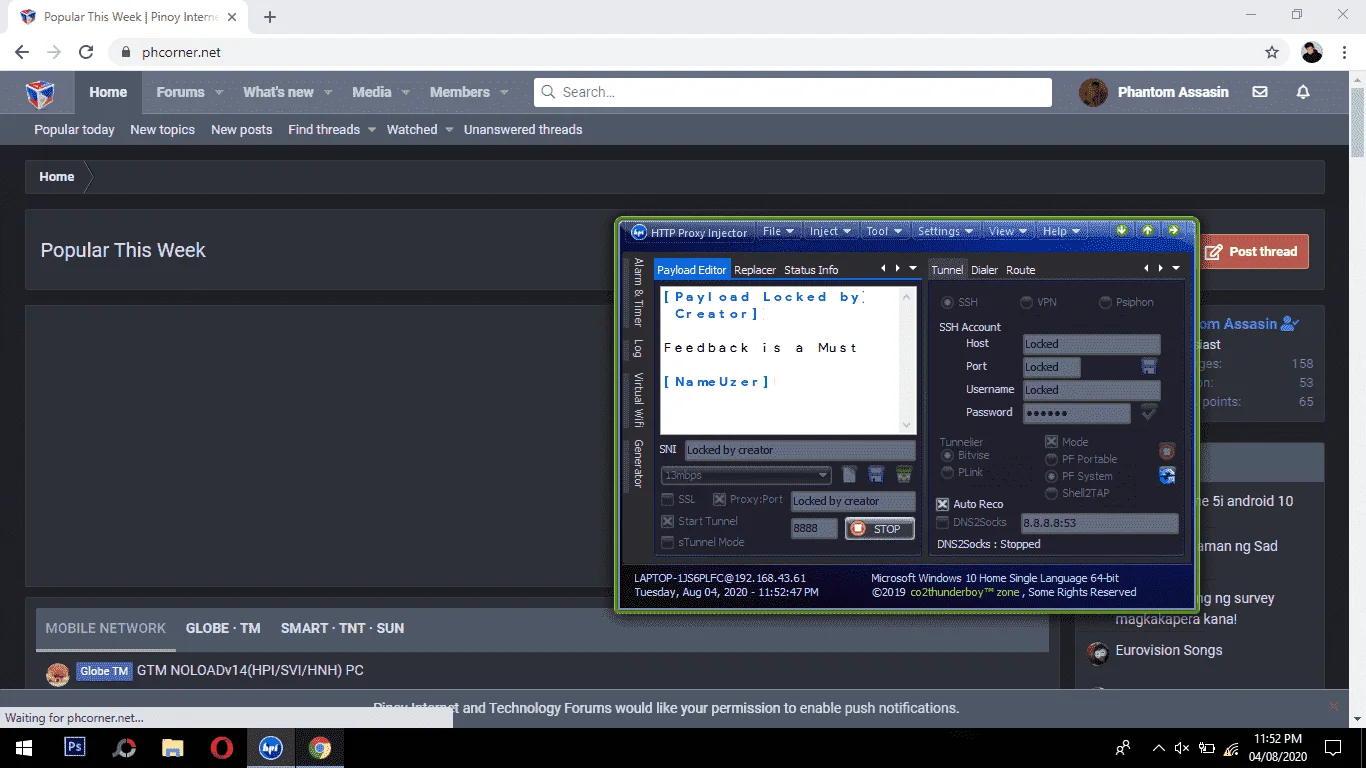This screenshot has width=1366, height=768.
Task: Click the phcorner site logo in the navbar
Action: (x=40, y=93)
